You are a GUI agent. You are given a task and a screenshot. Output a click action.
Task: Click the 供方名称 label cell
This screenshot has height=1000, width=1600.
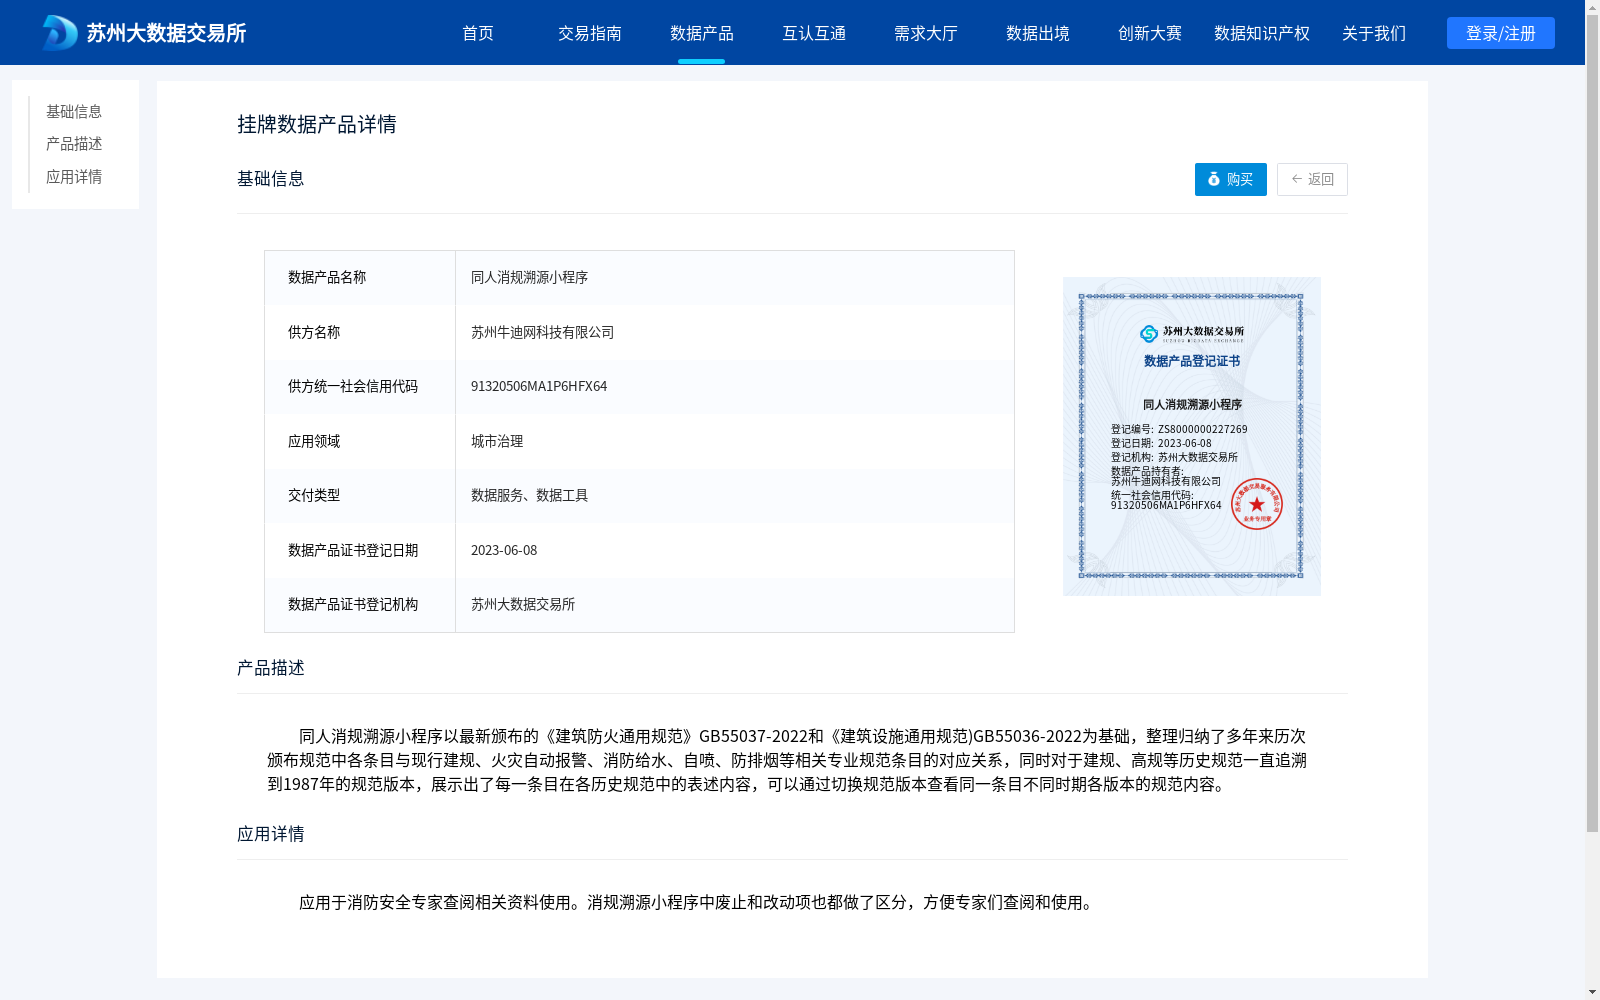360,332
